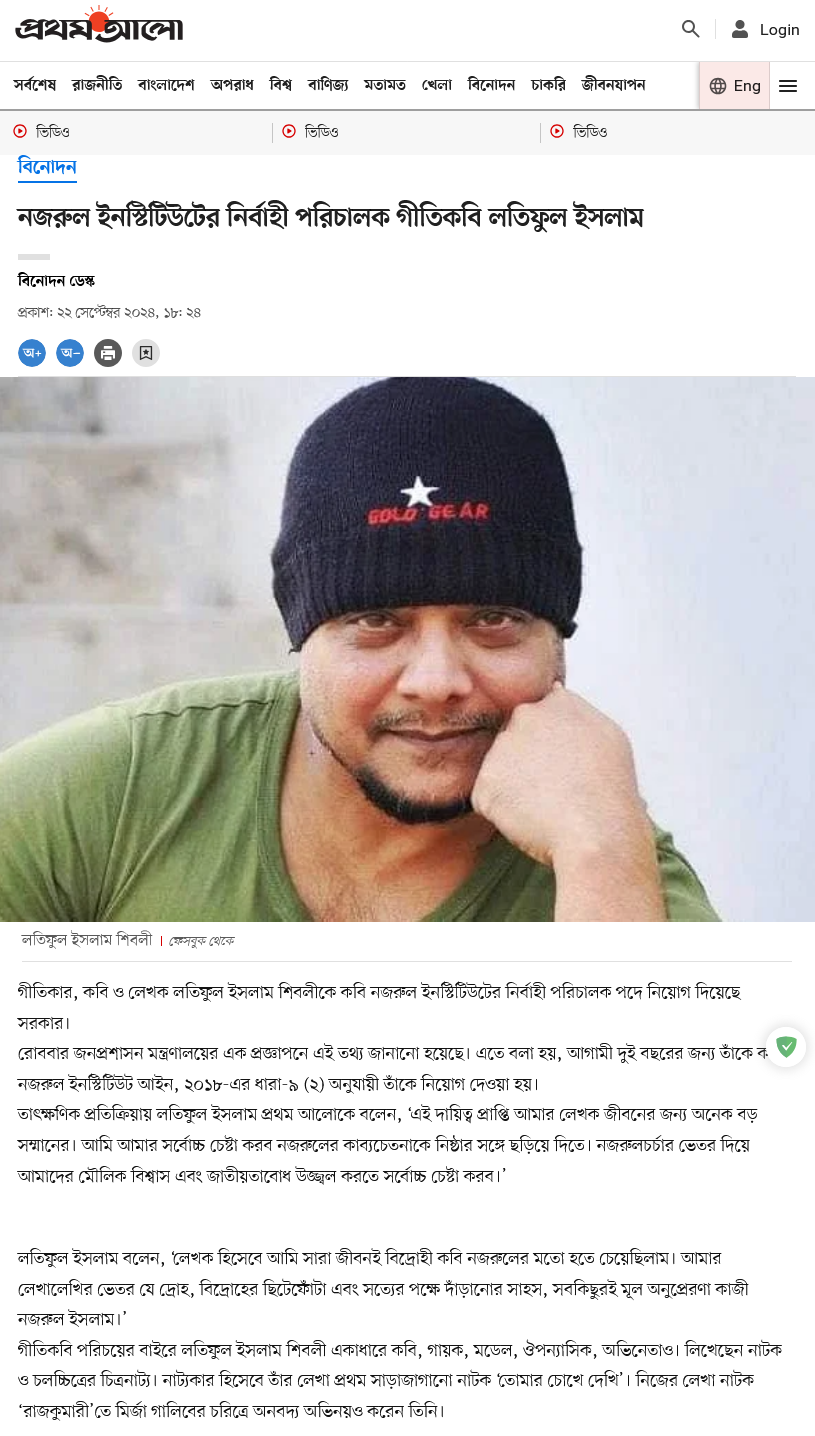Screen dimensions: 815x1436
Task: Switch language to Eng
Action: coord(735,86)
